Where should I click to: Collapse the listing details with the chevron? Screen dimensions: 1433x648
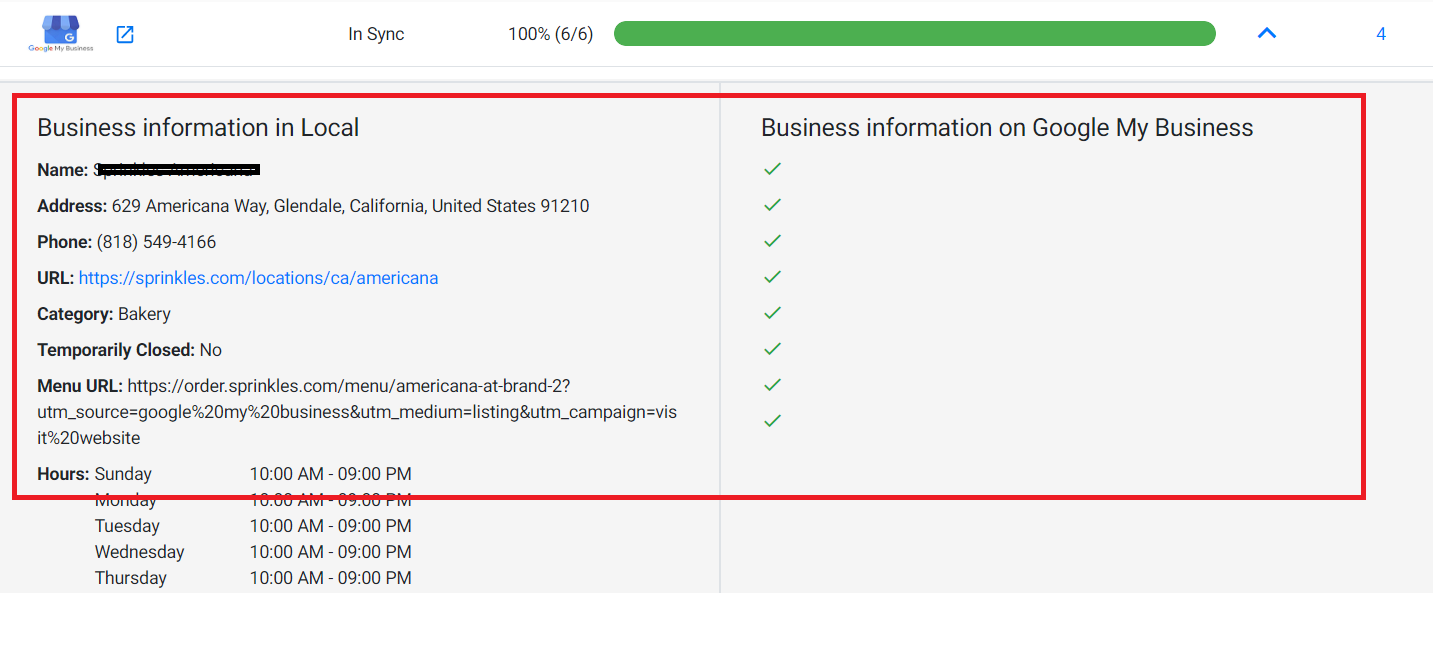(1266, 33)
